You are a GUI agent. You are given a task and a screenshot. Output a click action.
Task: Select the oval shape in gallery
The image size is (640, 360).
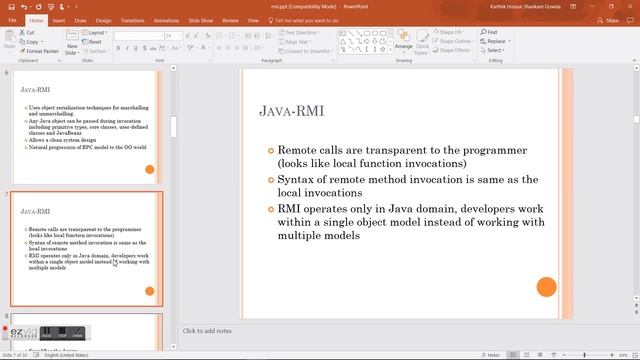(x=375, y=33)
